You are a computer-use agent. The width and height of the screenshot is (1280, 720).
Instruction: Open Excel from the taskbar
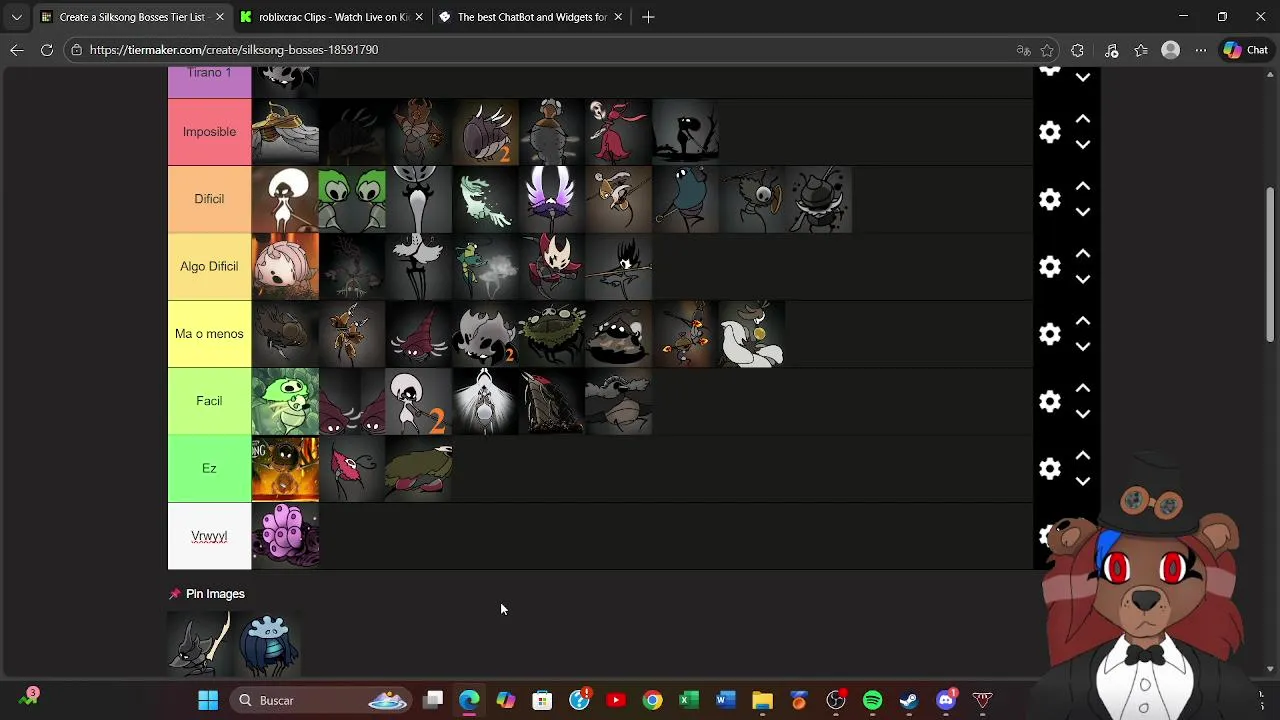point(689,700)
